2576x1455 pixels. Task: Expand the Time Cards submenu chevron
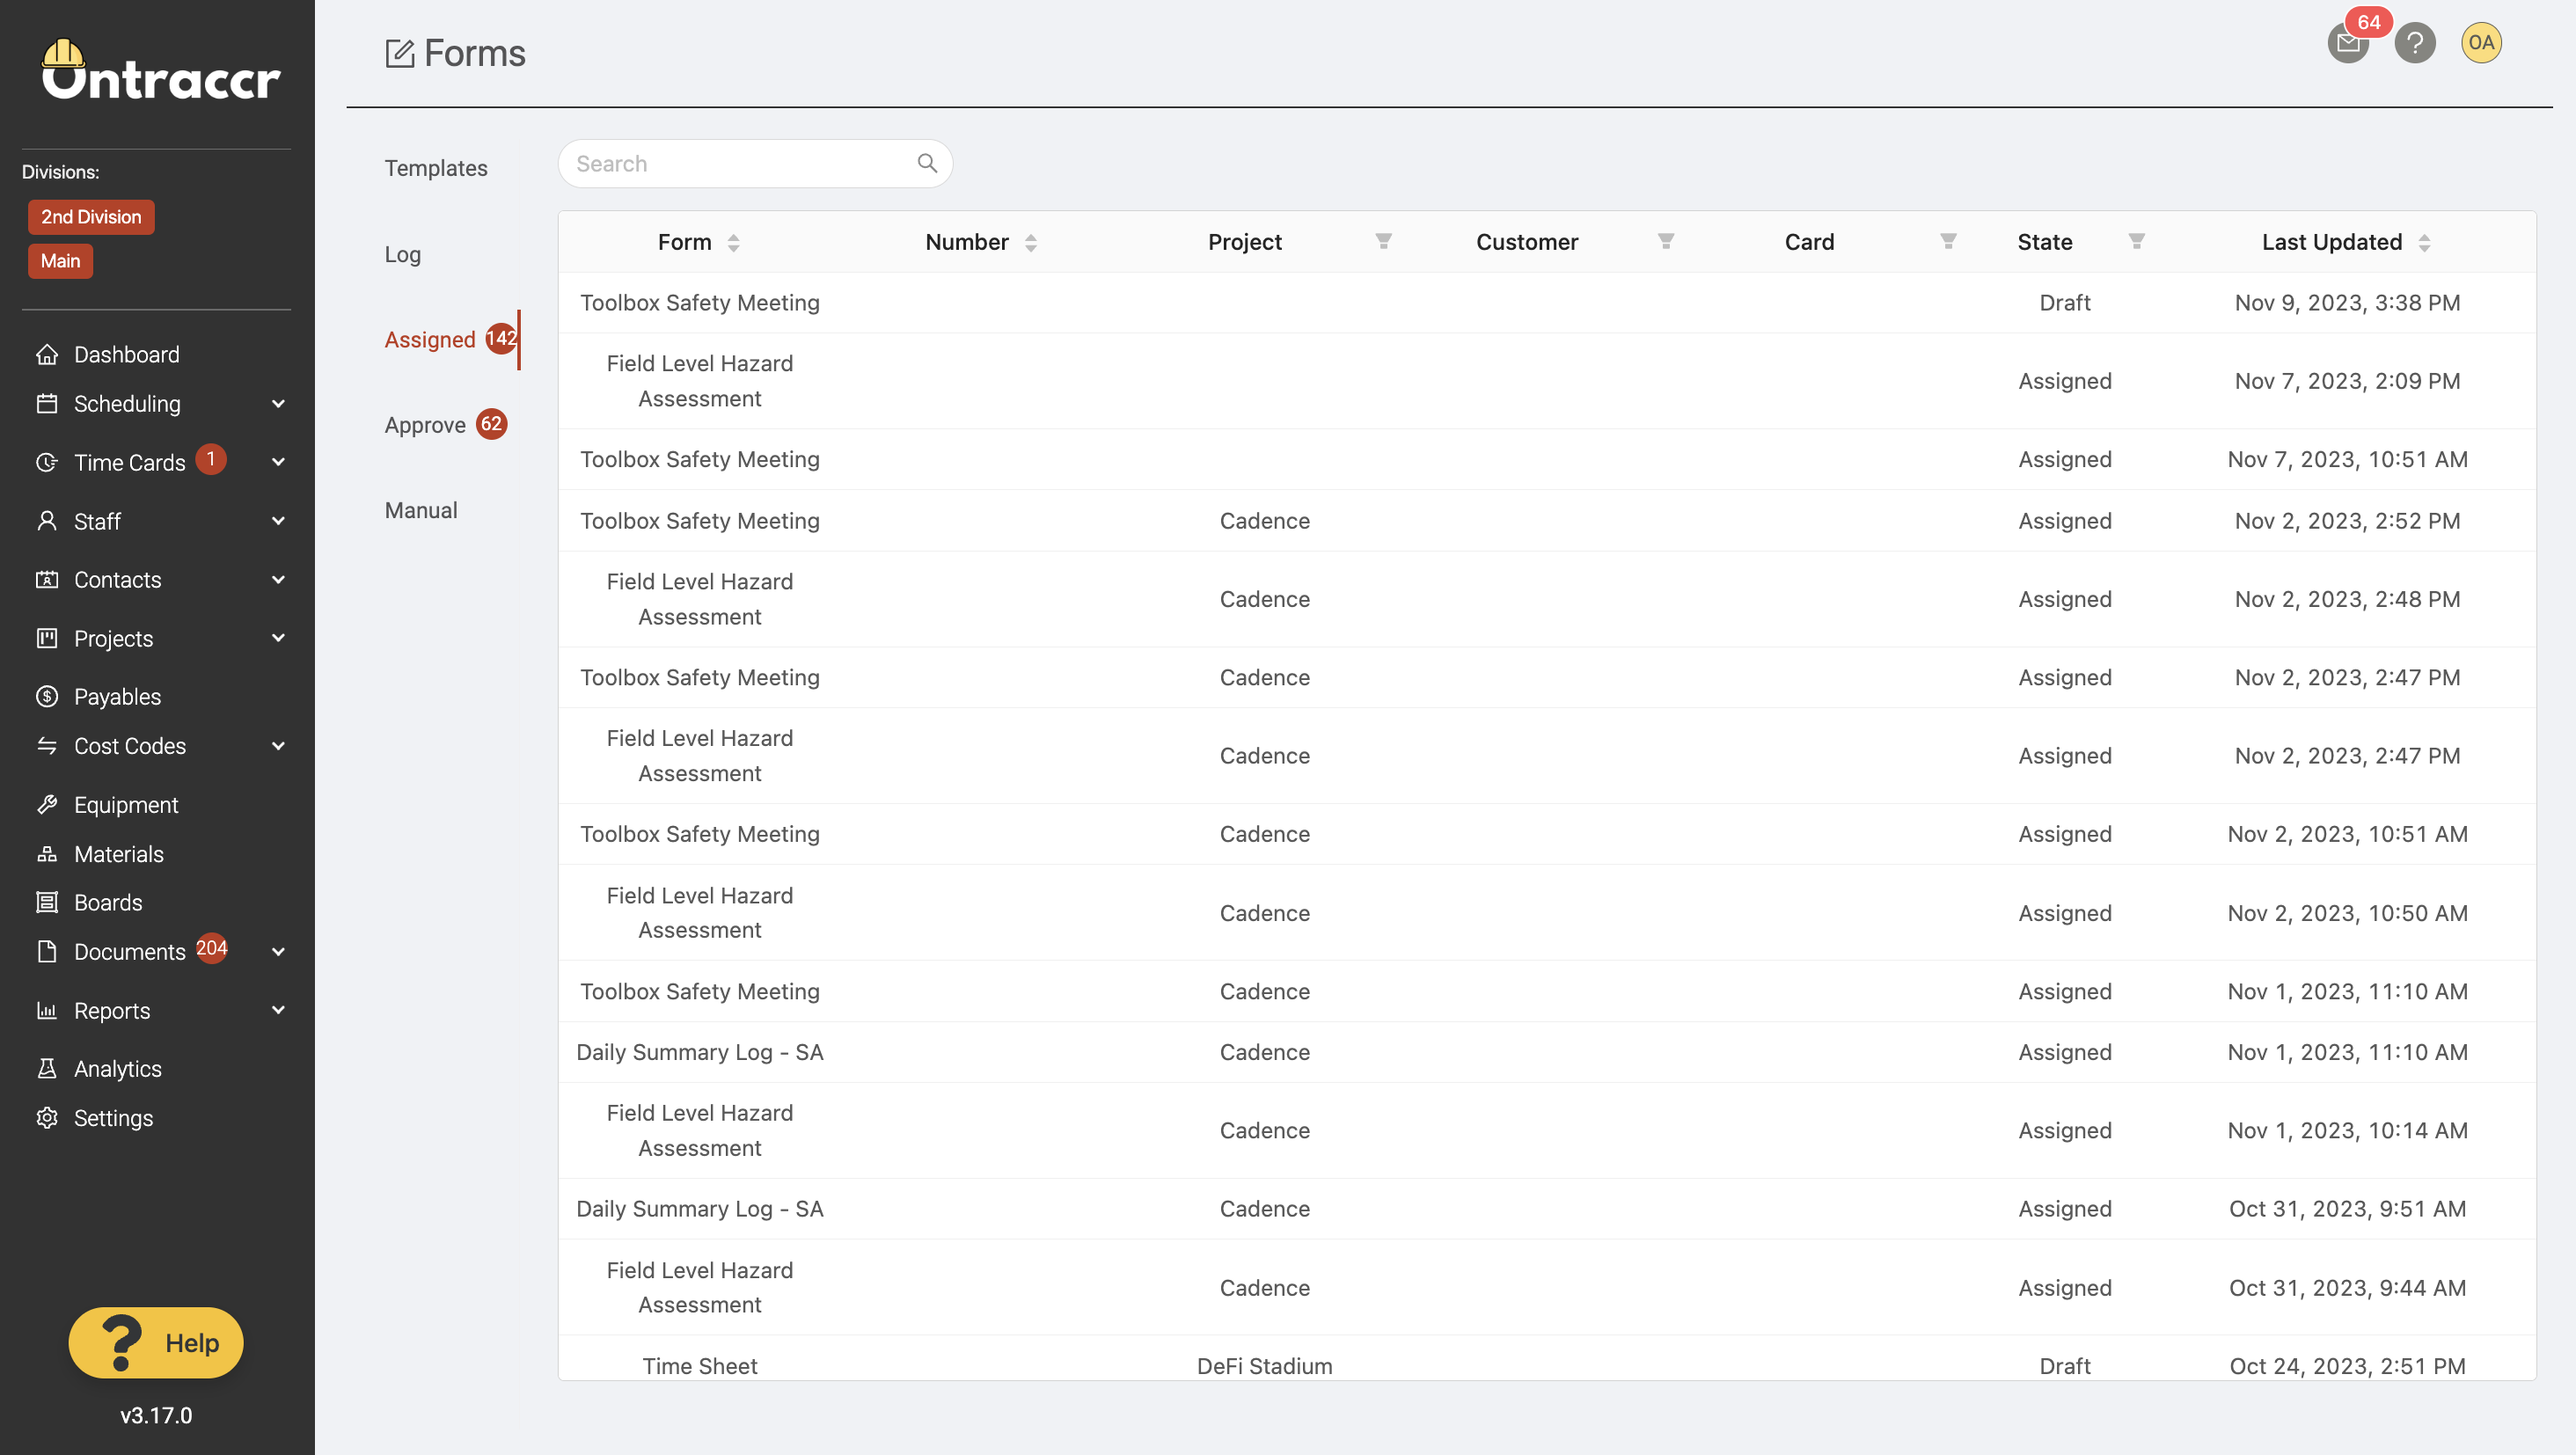[x=278, y=462]
